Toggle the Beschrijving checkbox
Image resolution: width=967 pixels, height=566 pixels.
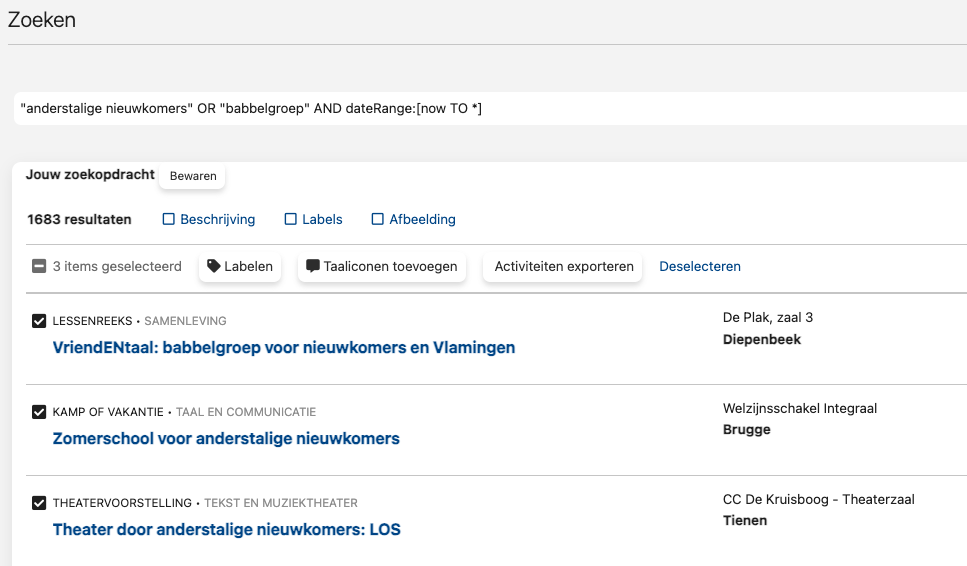point(168,219)
